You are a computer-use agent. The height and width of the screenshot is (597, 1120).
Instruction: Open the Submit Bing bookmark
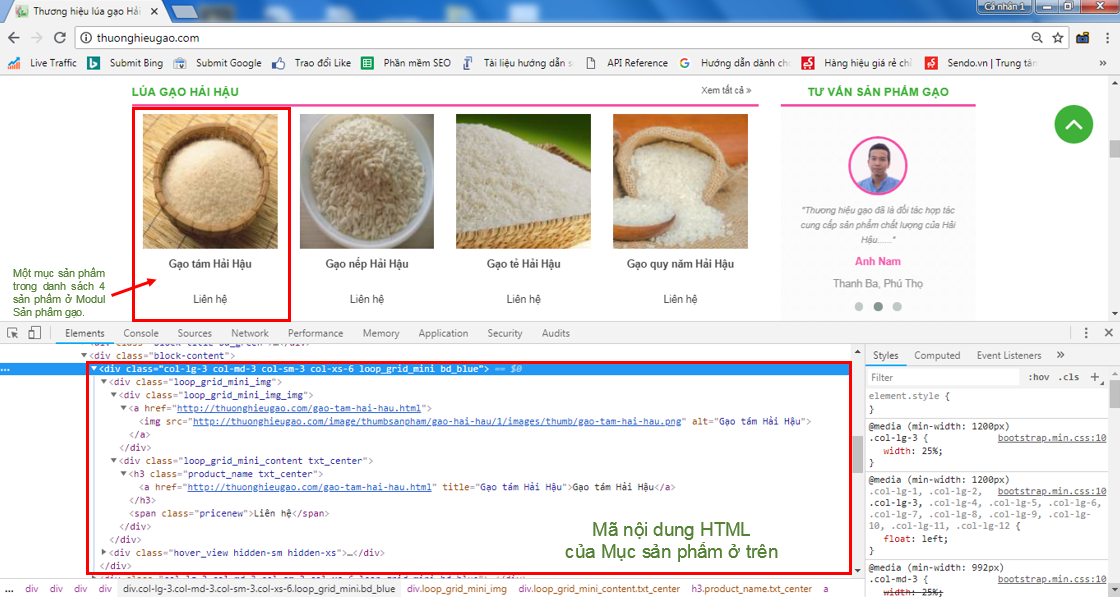126,63
